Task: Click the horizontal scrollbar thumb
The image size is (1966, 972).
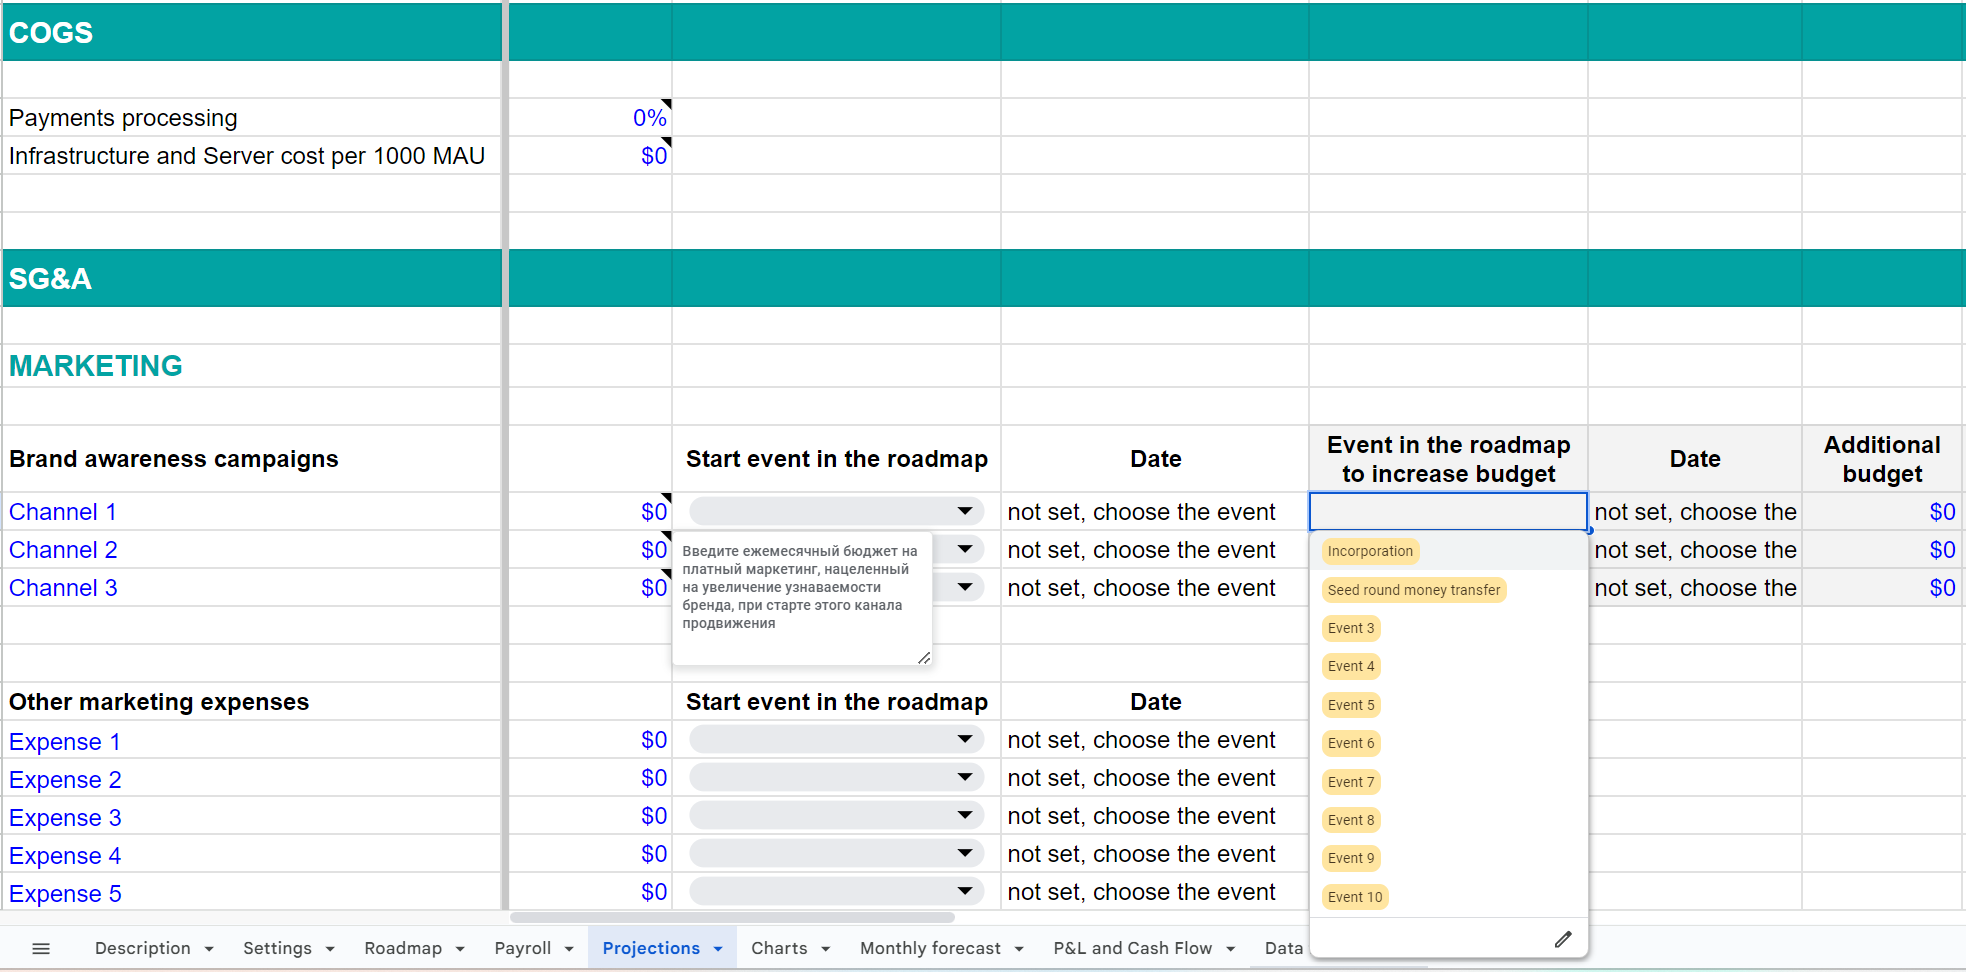Action: point(732,917)
